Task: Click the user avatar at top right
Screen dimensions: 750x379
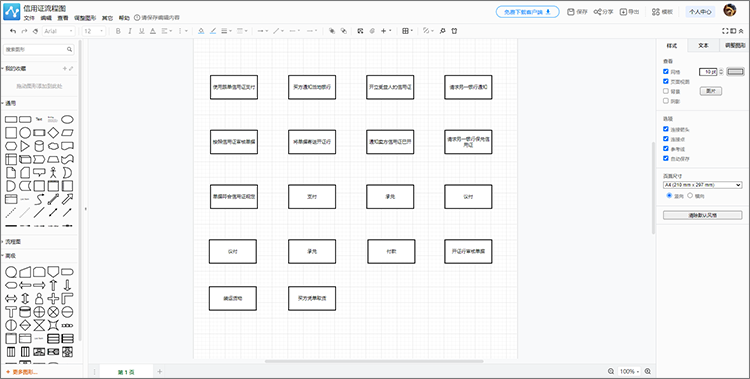Action: click(729, 11)
